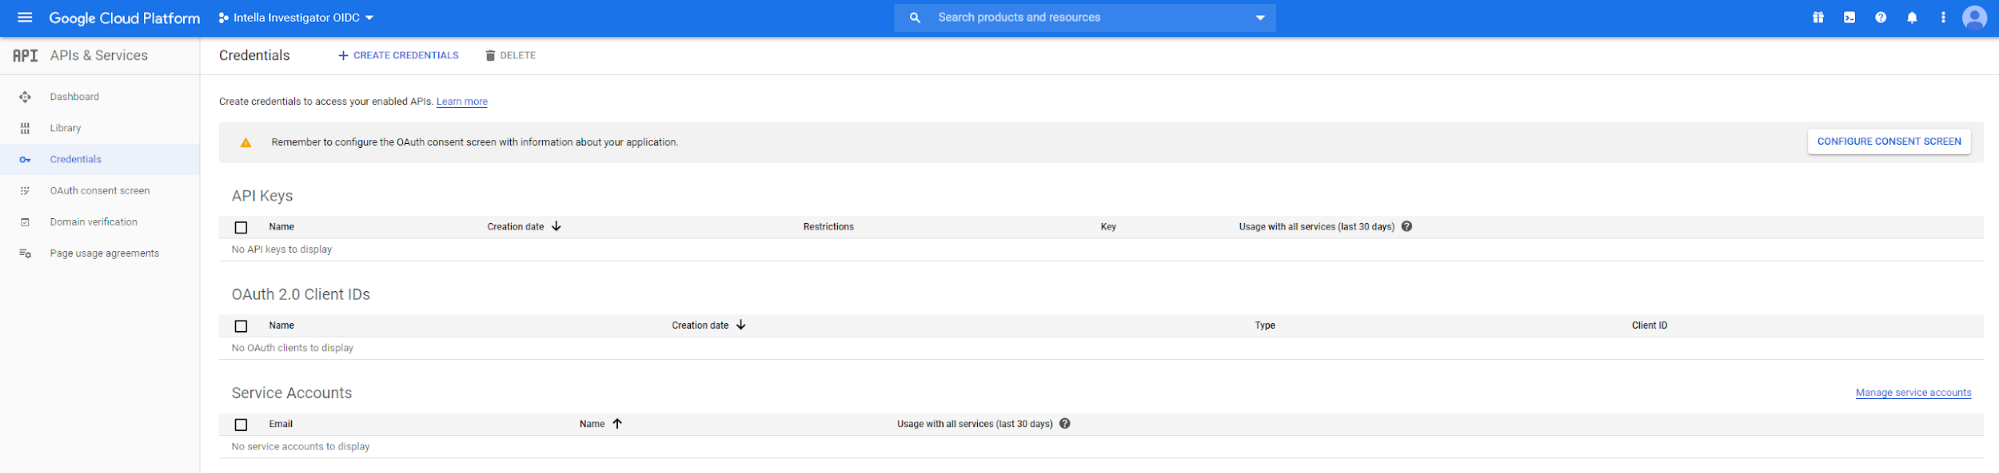Go to OAuth consent screen in sidebar

(x=99, y=191)
